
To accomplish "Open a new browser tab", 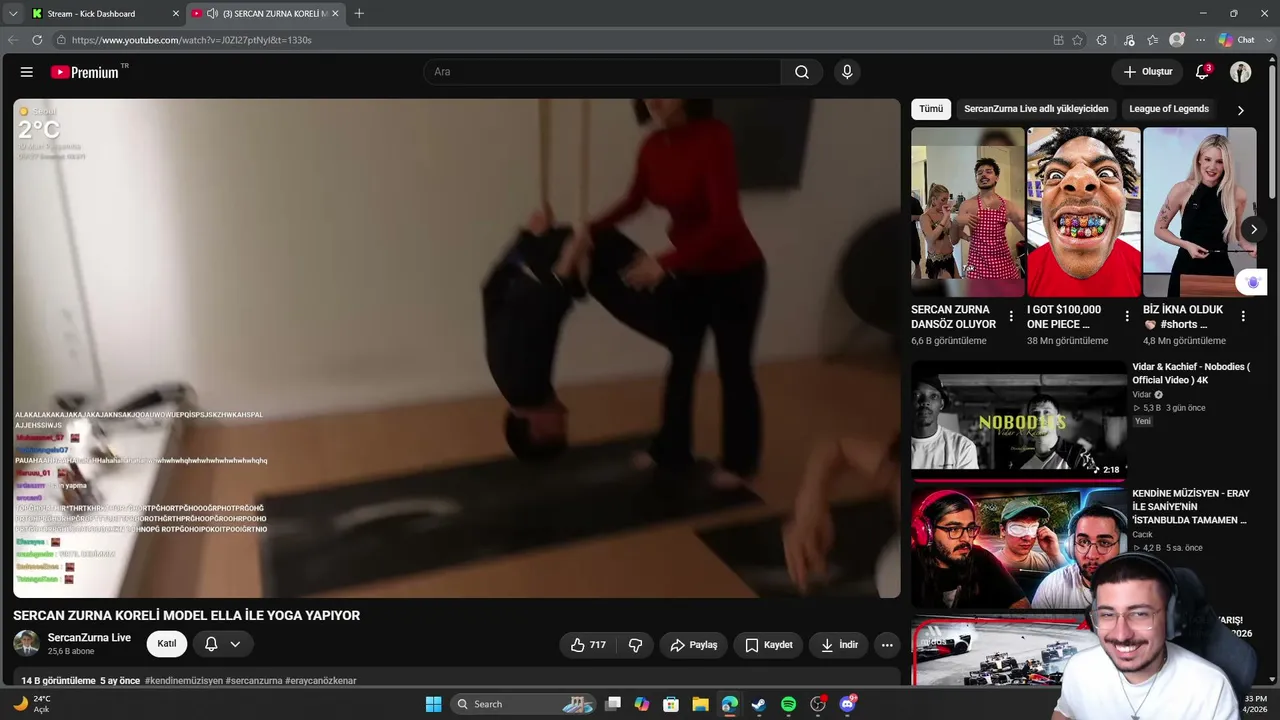I will [359, 14].
